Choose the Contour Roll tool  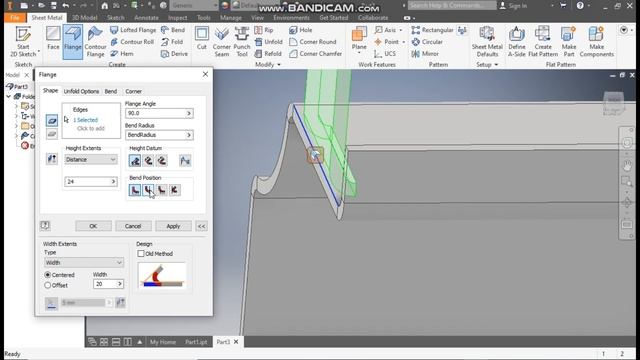click(132, 42)
